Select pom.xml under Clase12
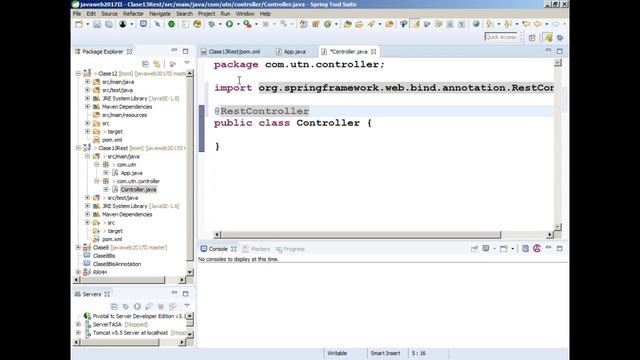 point(112,140)
